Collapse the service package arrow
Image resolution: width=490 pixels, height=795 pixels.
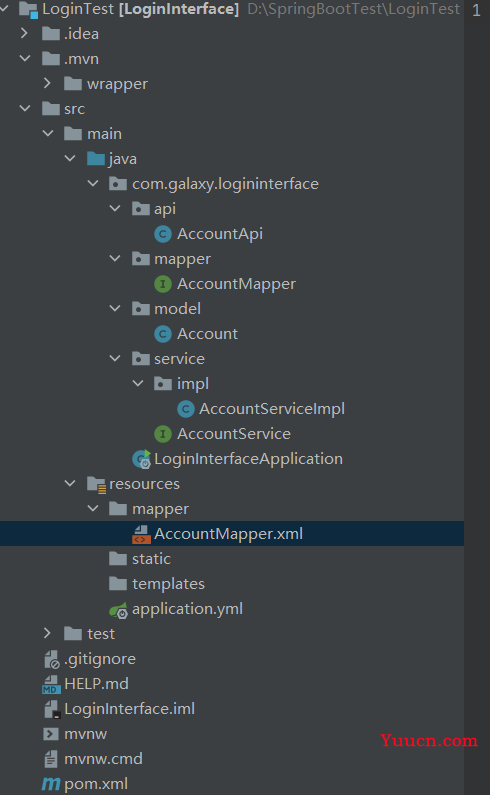pos(115,358)
